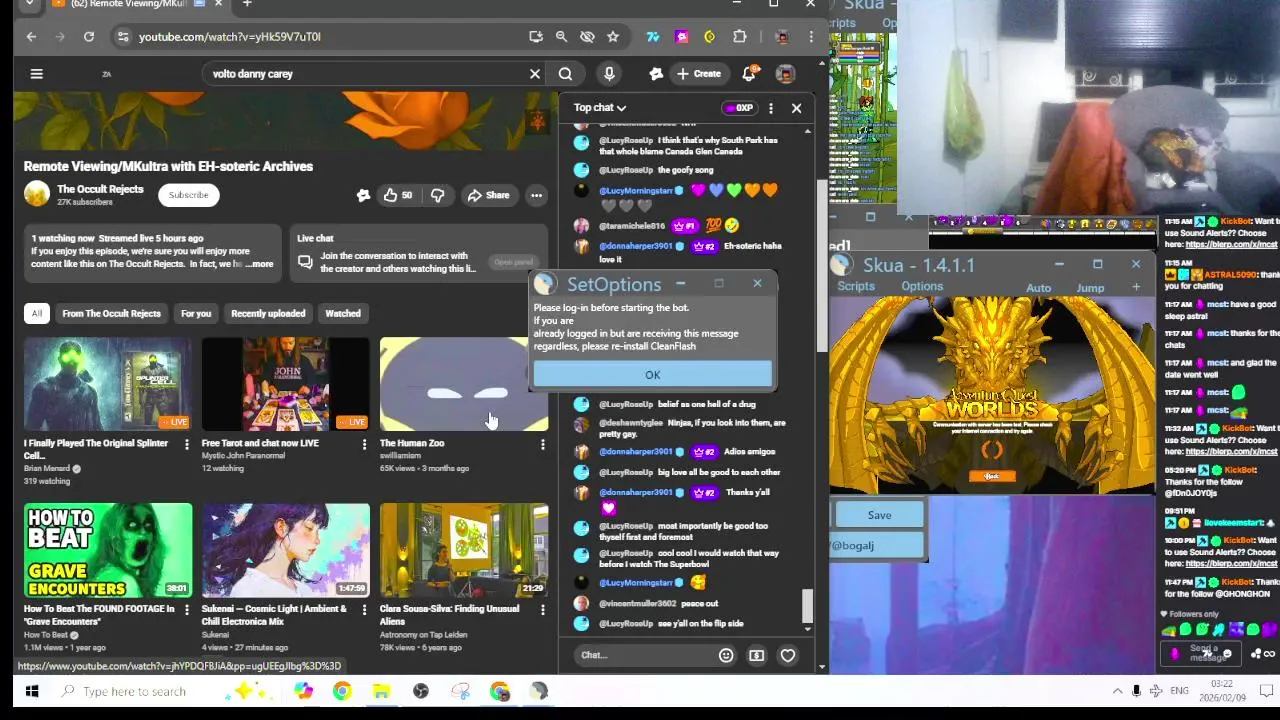1280x720 pixels.
Task: Clear the YouTube search box text
Action: pyautogui.click(x=535, y=73)
